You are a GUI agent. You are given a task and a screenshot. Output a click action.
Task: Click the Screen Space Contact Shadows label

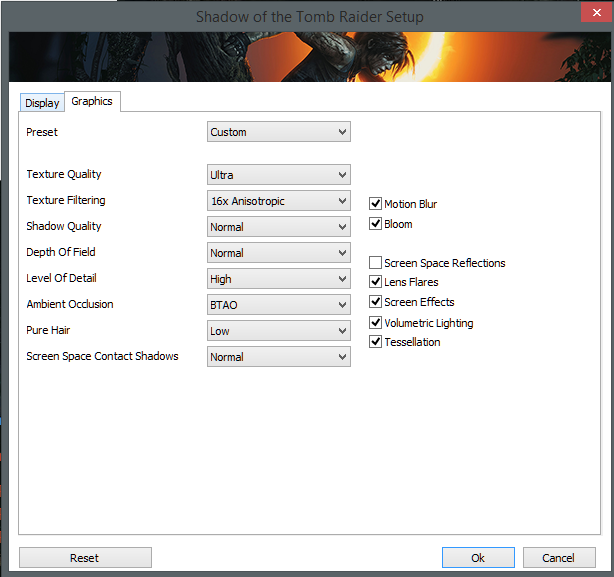tap(102, 356)
